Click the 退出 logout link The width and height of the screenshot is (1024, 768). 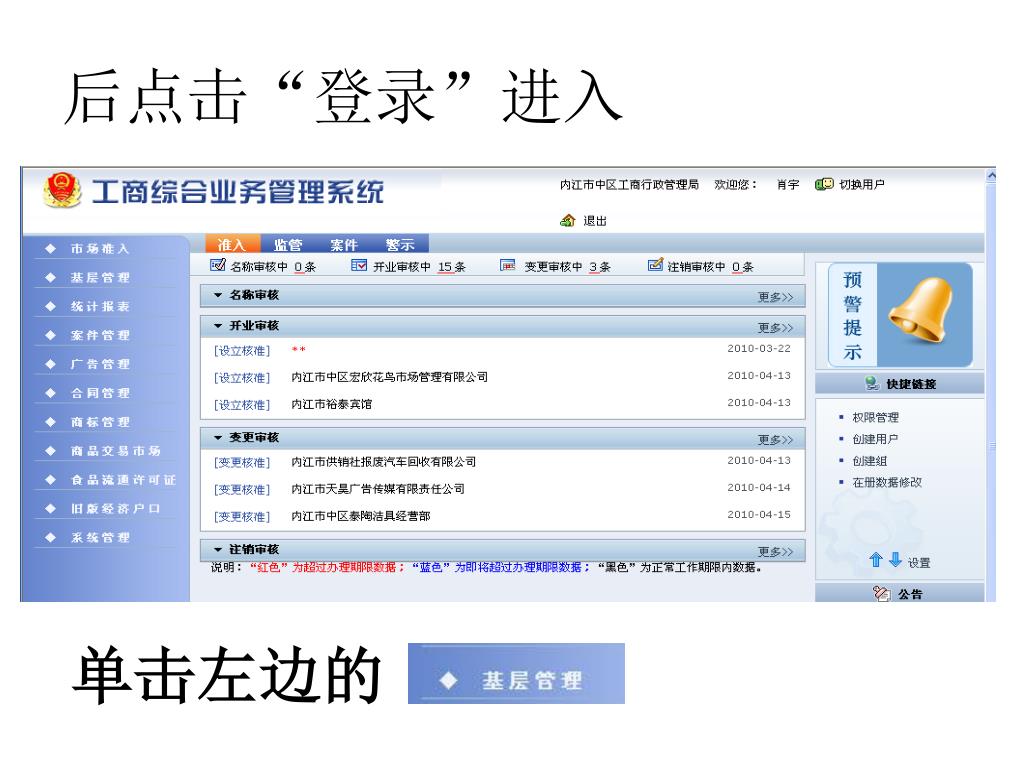click(595, 221)
